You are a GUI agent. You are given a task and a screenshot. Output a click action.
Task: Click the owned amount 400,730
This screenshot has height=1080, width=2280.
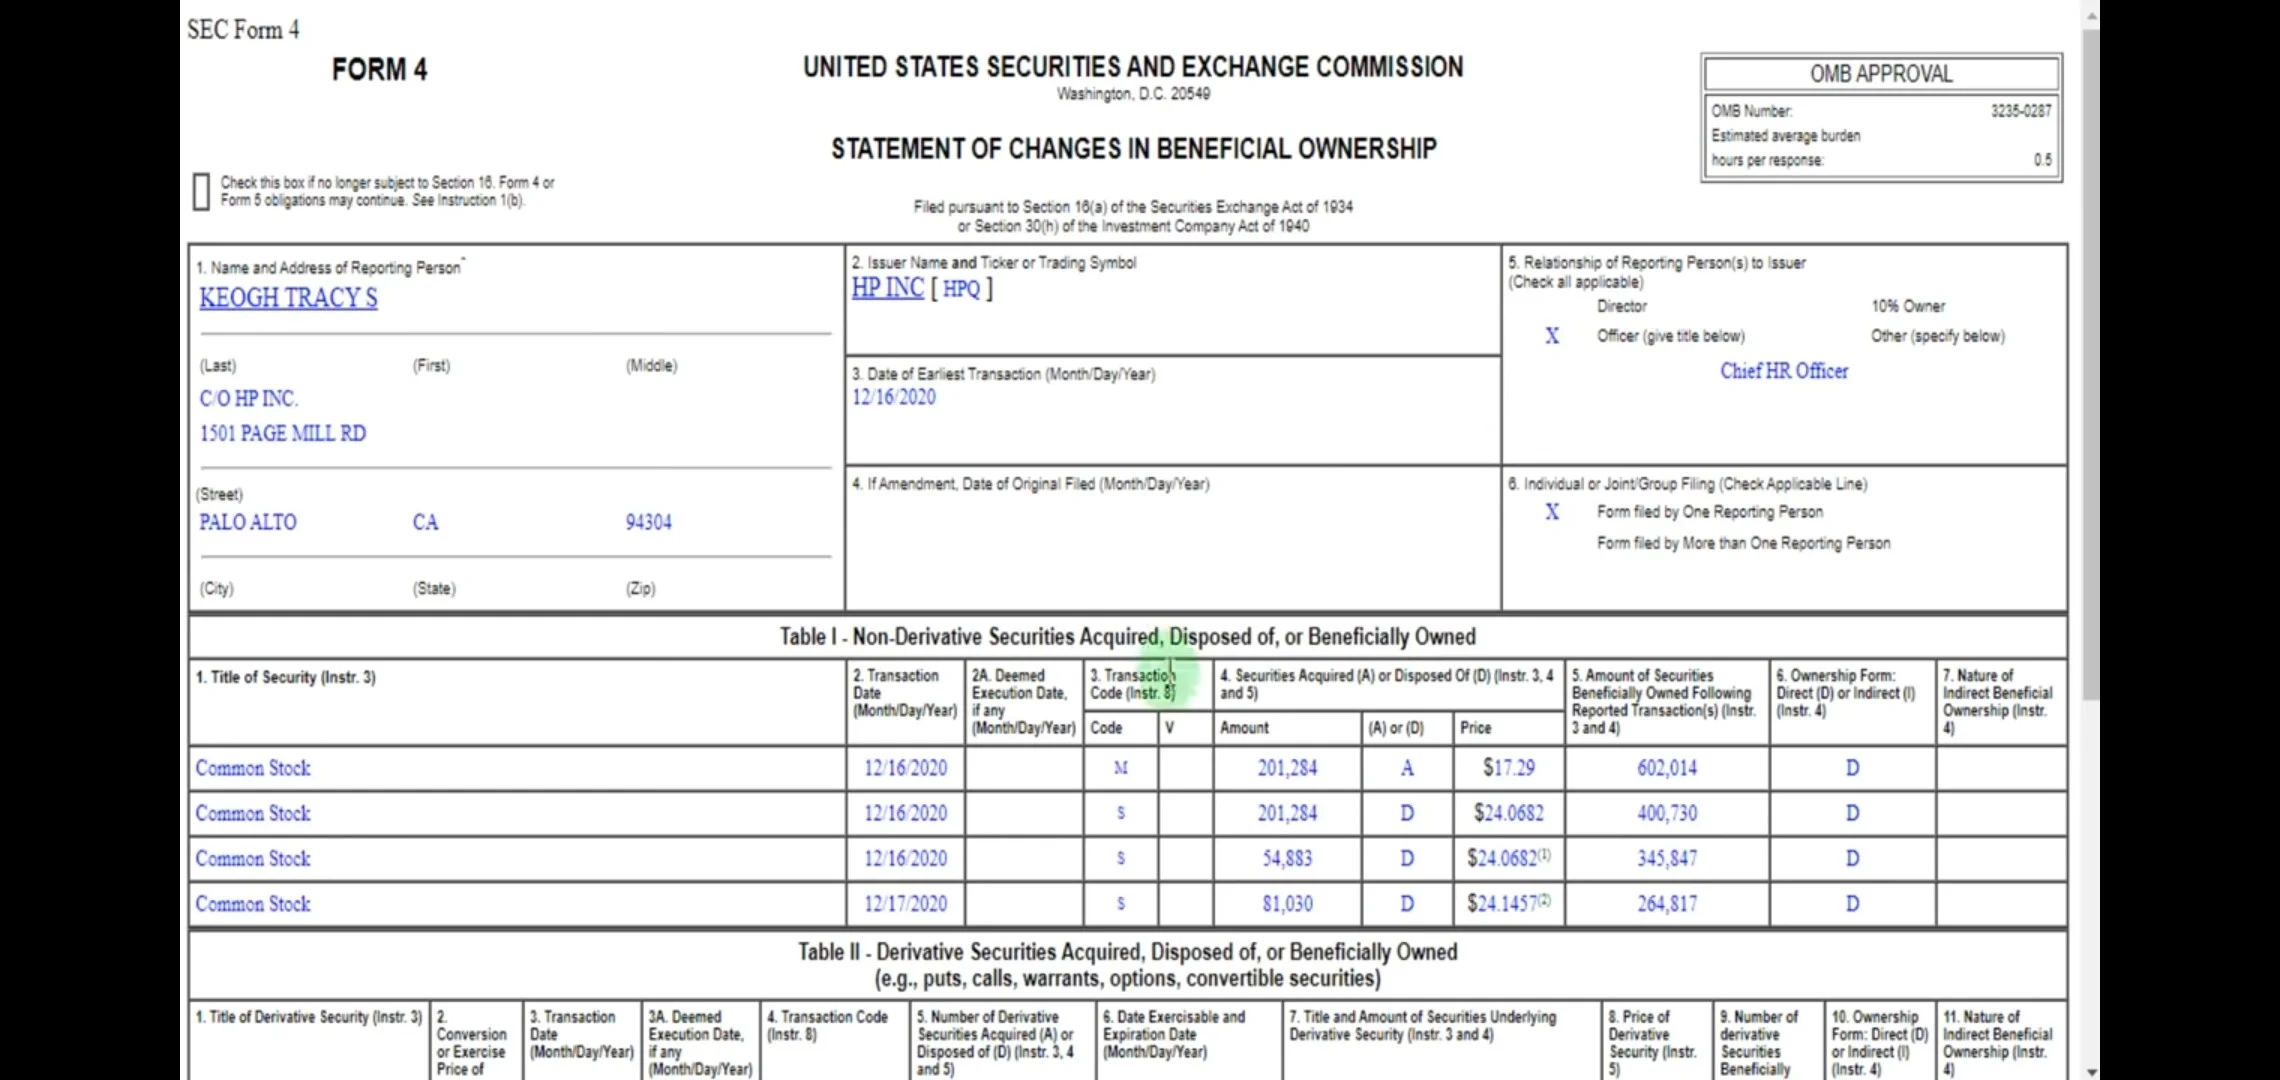coord(1667,813)
